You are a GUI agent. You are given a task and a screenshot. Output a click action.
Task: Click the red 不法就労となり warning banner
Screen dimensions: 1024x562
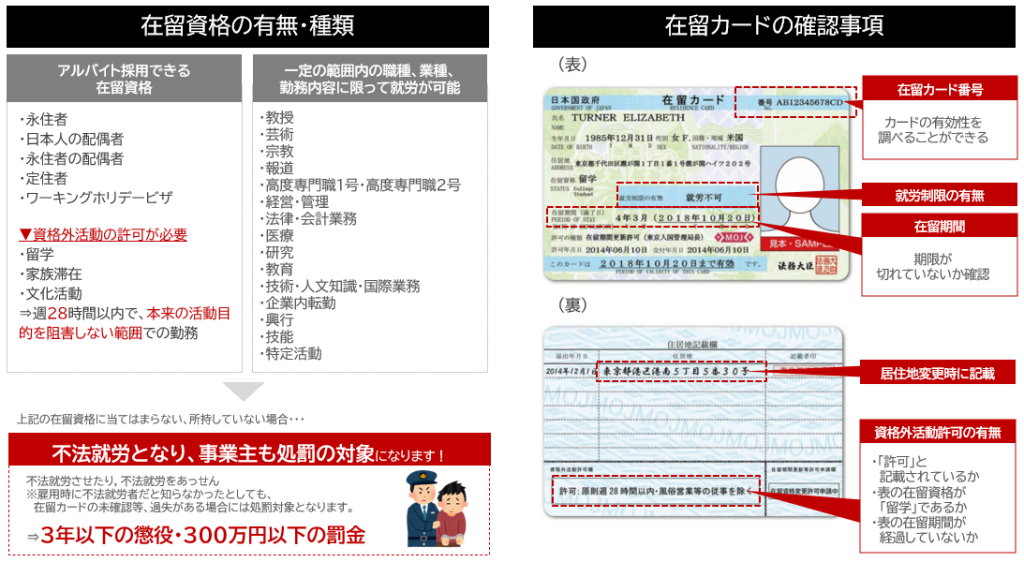(x=249, y=450)
